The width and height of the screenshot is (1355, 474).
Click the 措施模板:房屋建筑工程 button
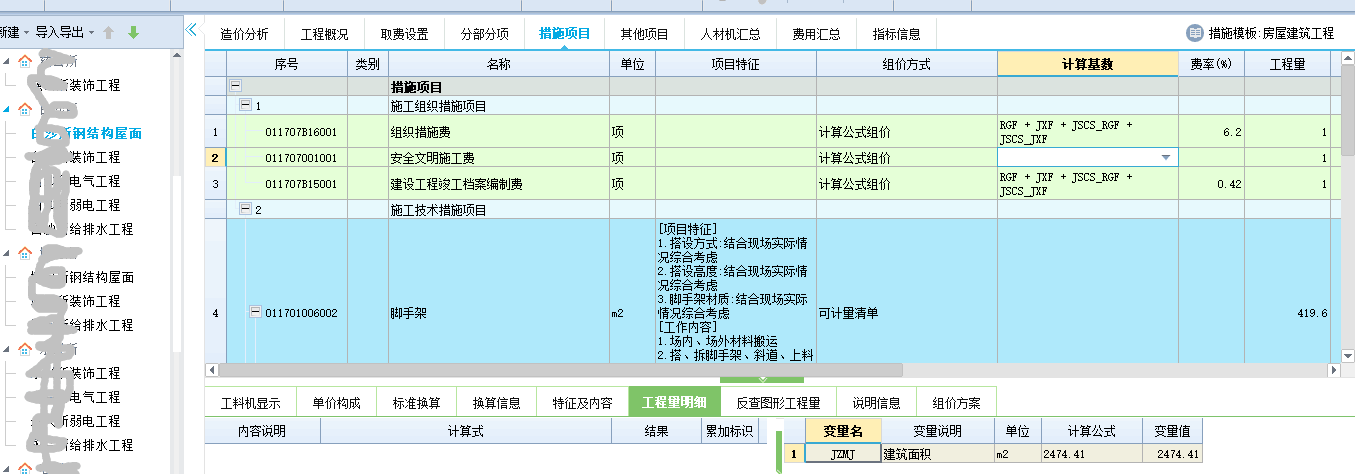1260,33
